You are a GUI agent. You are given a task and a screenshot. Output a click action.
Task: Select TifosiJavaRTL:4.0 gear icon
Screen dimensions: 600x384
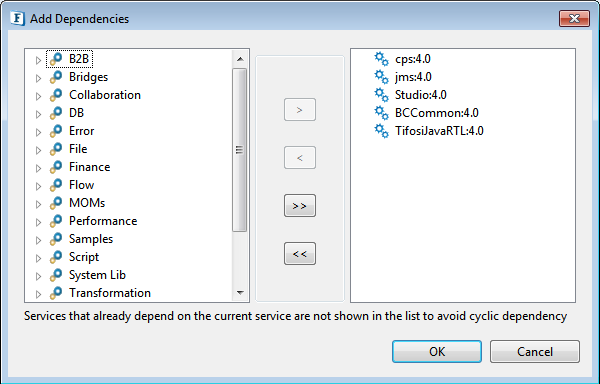pos(381,131)
